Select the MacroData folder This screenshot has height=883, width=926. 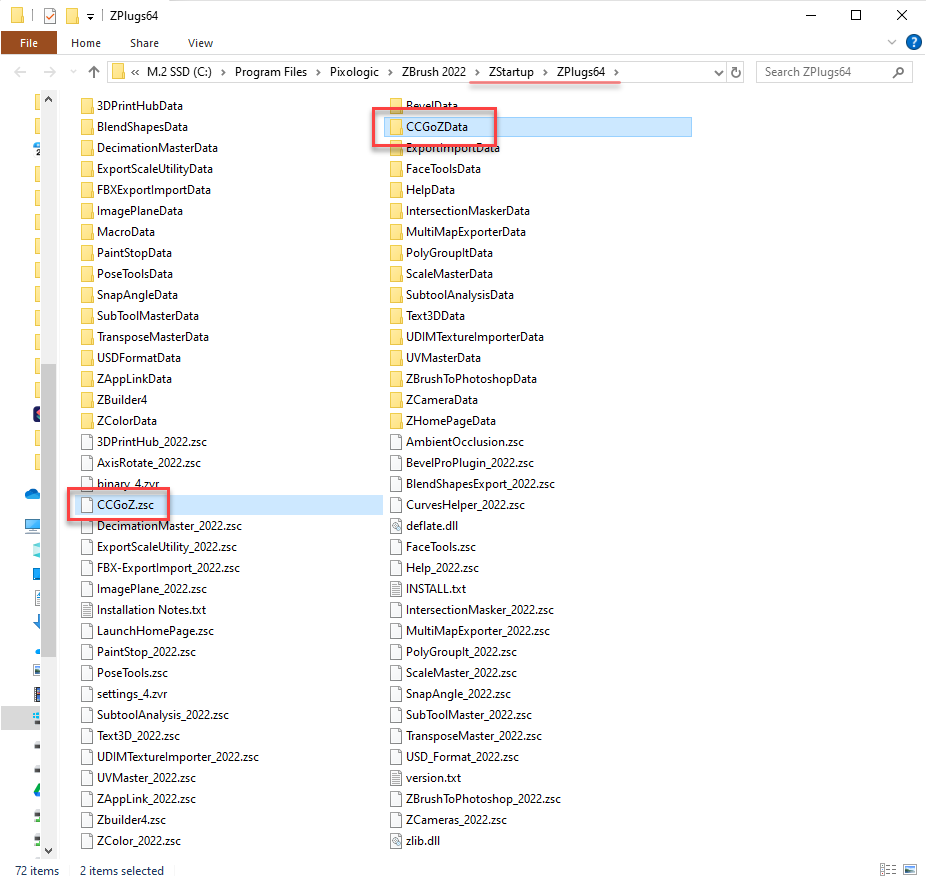coord(118,232)
